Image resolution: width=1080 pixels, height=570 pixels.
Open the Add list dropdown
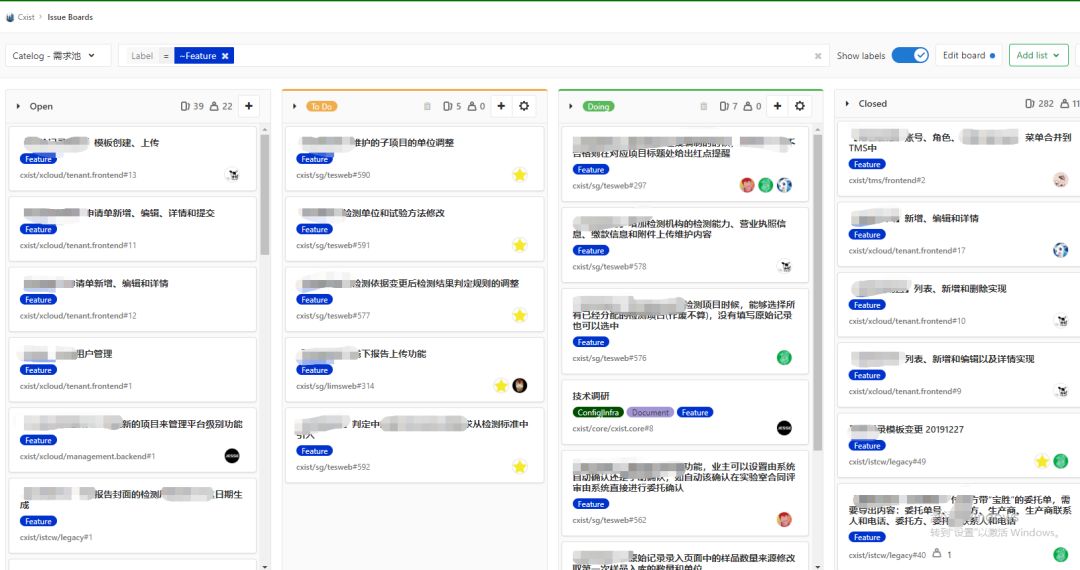1039,55
